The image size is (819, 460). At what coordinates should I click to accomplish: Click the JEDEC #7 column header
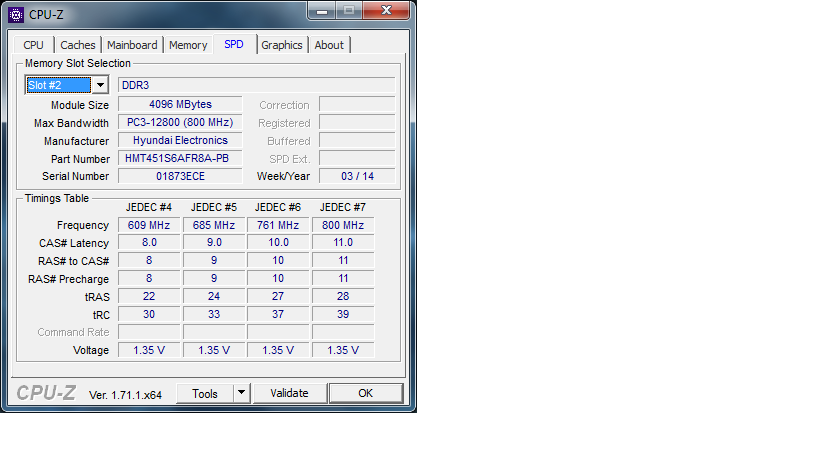pos(343,207)
